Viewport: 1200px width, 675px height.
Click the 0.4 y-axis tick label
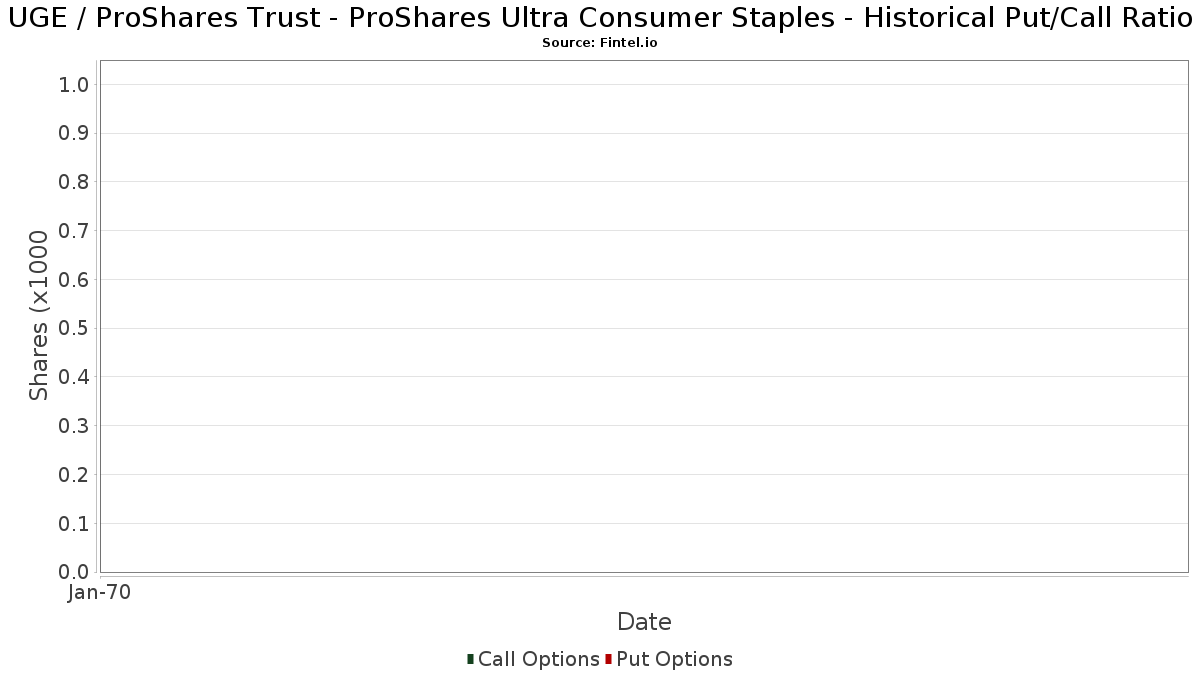coord(74,377)
